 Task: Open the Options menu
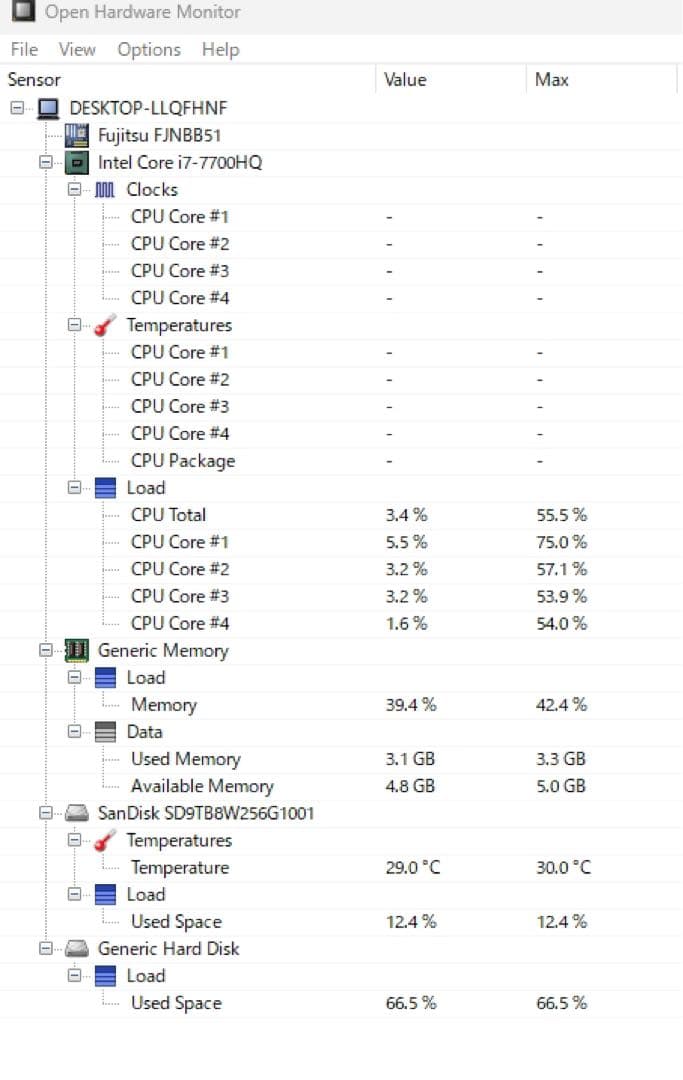(148, 49)
